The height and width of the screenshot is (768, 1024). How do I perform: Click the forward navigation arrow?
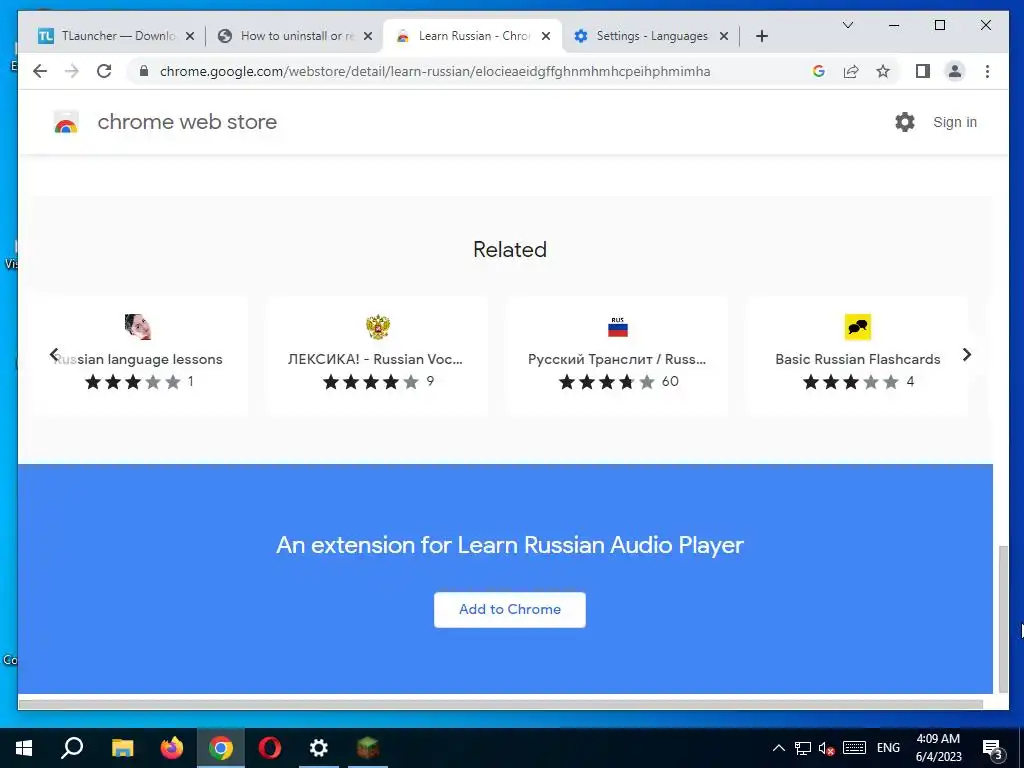pyautogui.click(x=72, y=71)
